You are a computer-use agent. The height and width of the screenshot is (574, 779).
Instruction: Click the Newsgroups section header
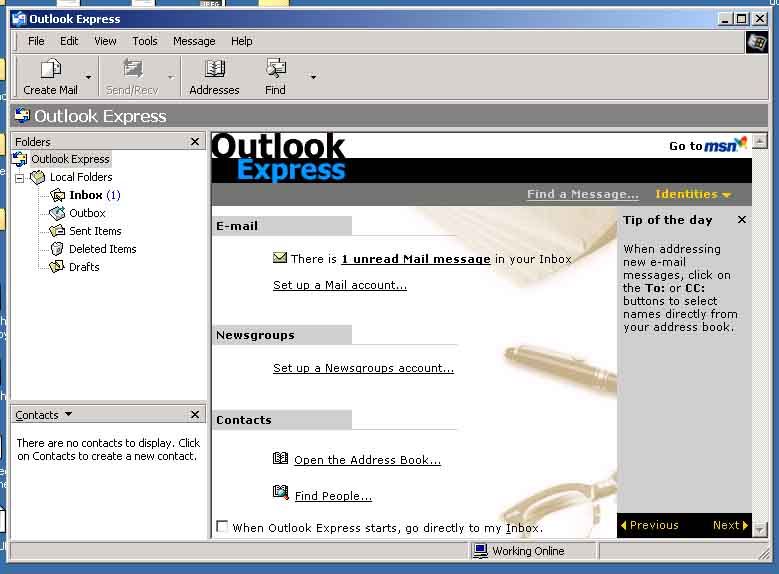pos(282,335)
